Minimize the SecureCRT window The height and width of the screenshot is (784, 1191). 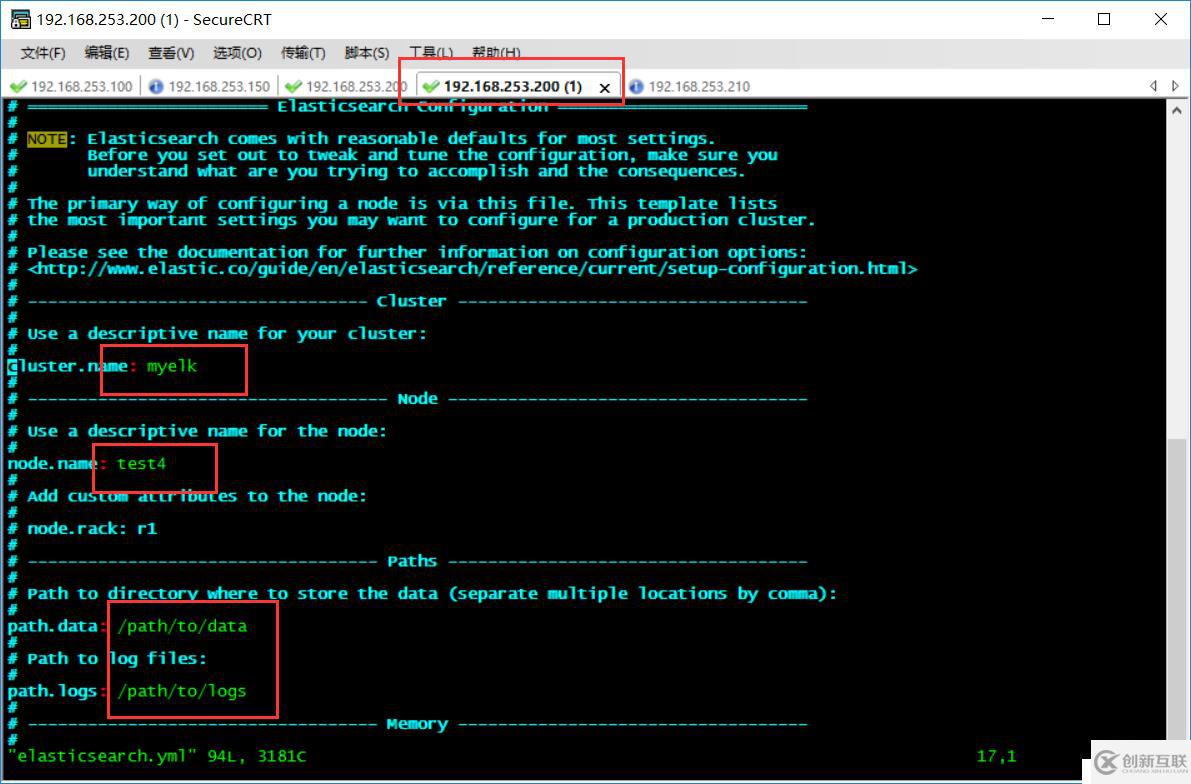(1048, 19)
